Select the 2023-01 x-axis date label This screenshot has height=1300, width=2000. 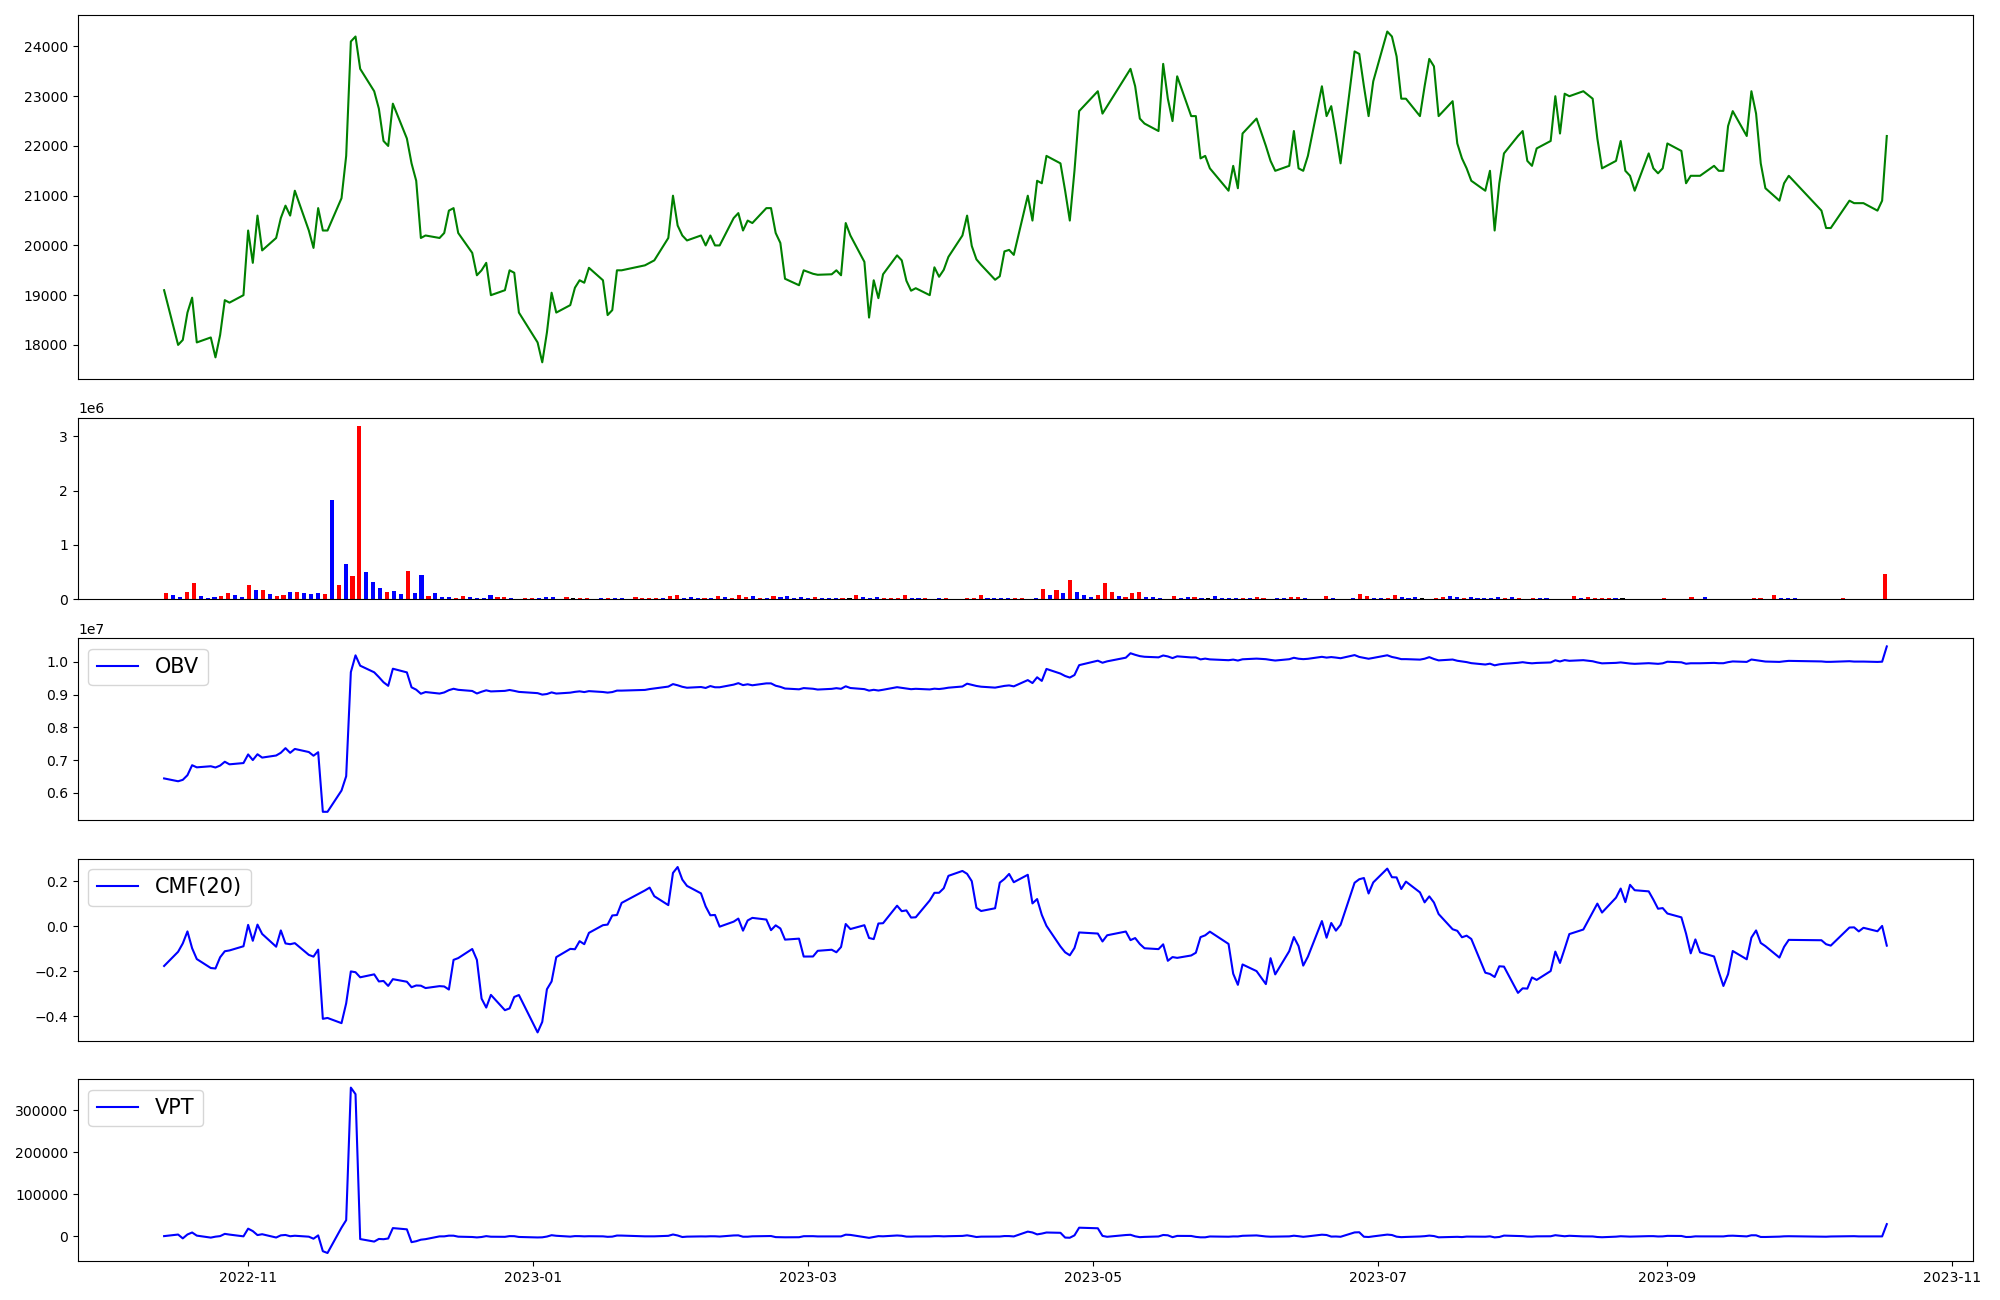point(532,1277)
